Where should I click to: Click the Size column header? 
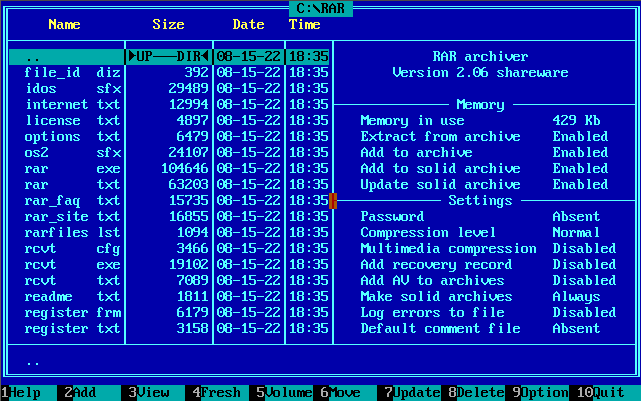[x=168, y=24]
